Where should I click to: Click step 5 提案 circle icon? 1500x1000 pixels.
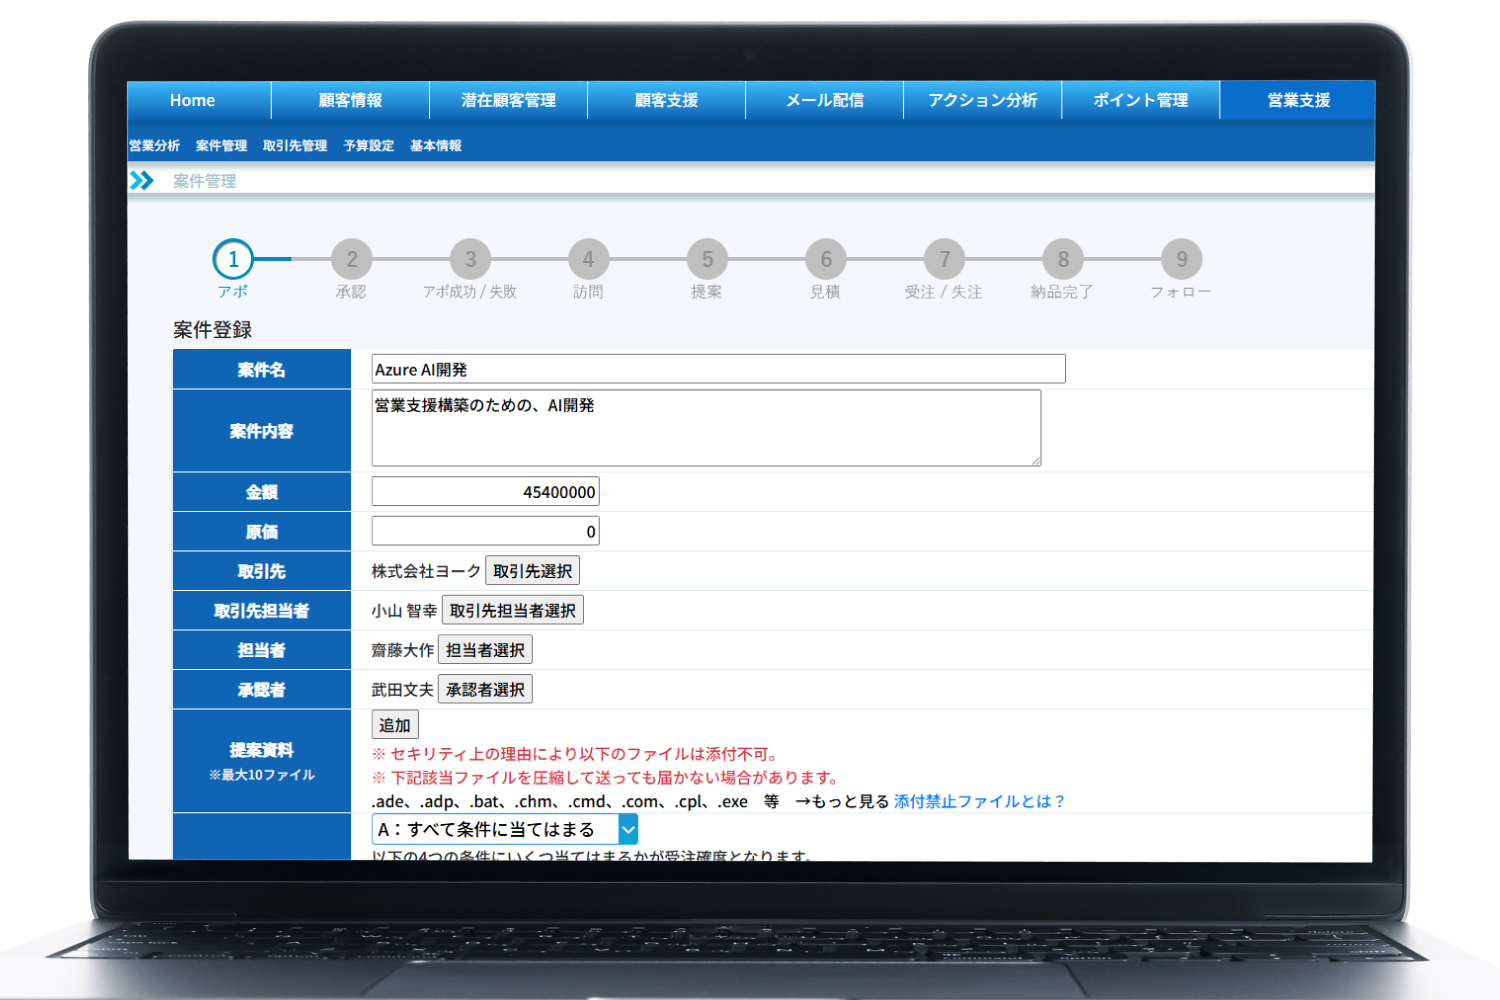coord(707,259)
